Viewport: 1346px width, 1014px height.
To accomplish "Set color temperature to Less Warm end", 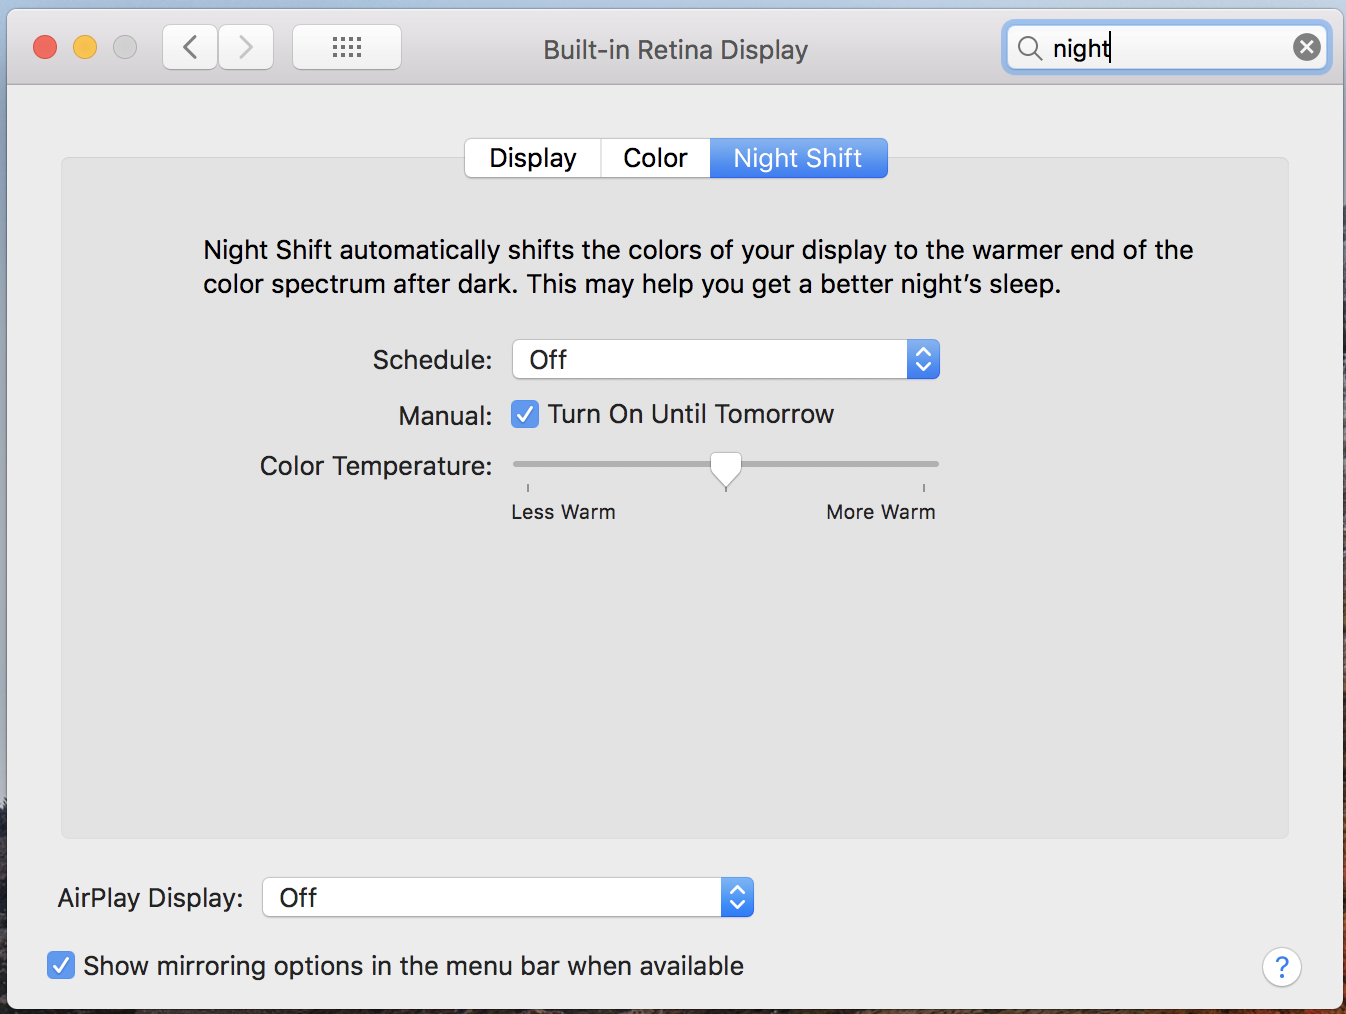I will [x=528, y=464].
